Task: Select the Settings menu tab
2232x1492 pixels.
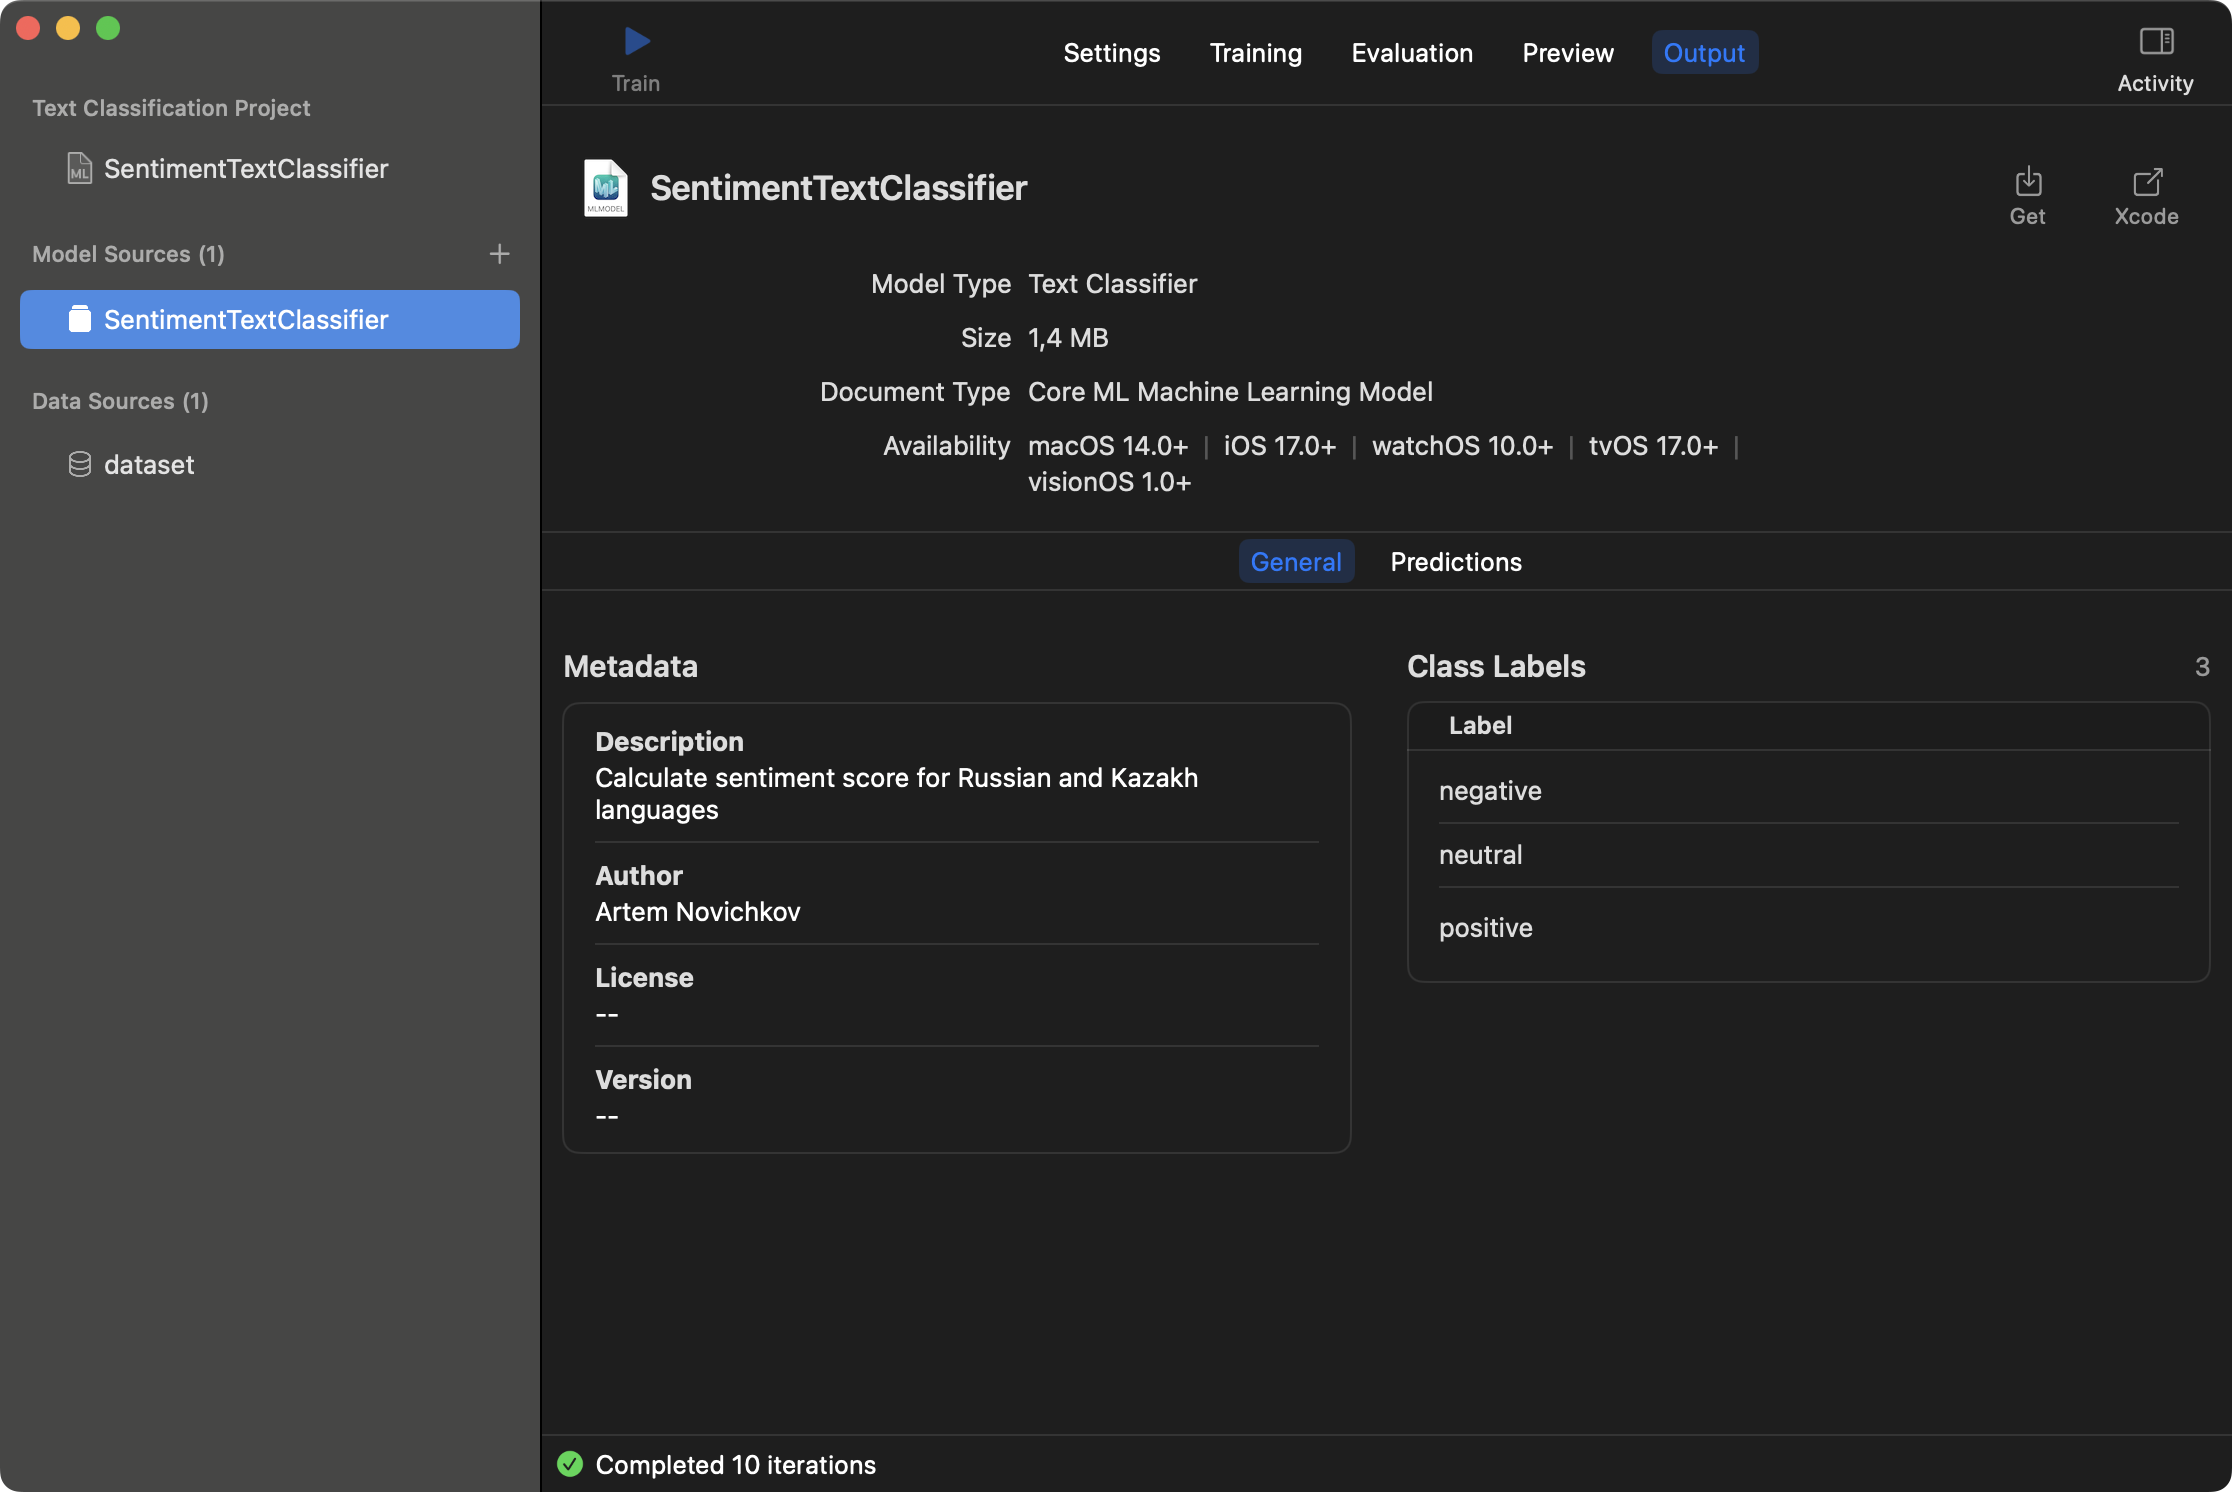Action: pyautogui.click(x=1110, y=52)
